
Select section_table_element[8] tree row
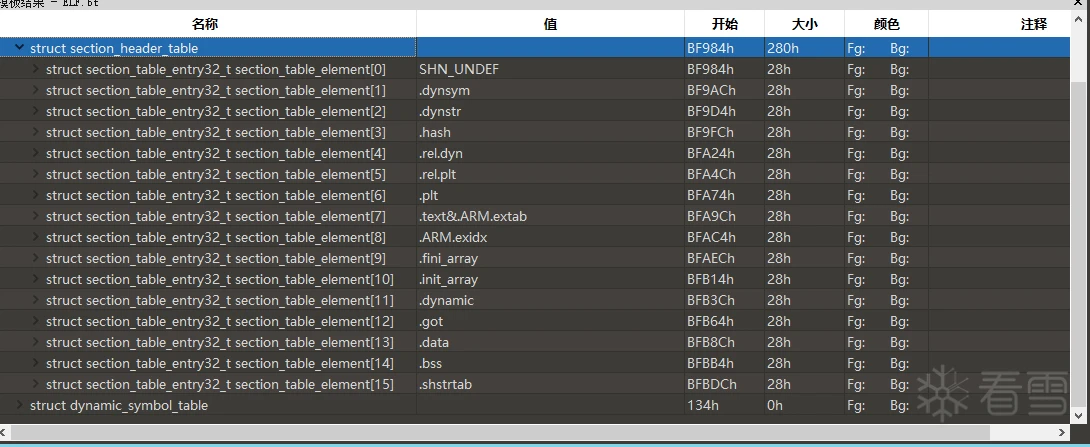point(535,237)
